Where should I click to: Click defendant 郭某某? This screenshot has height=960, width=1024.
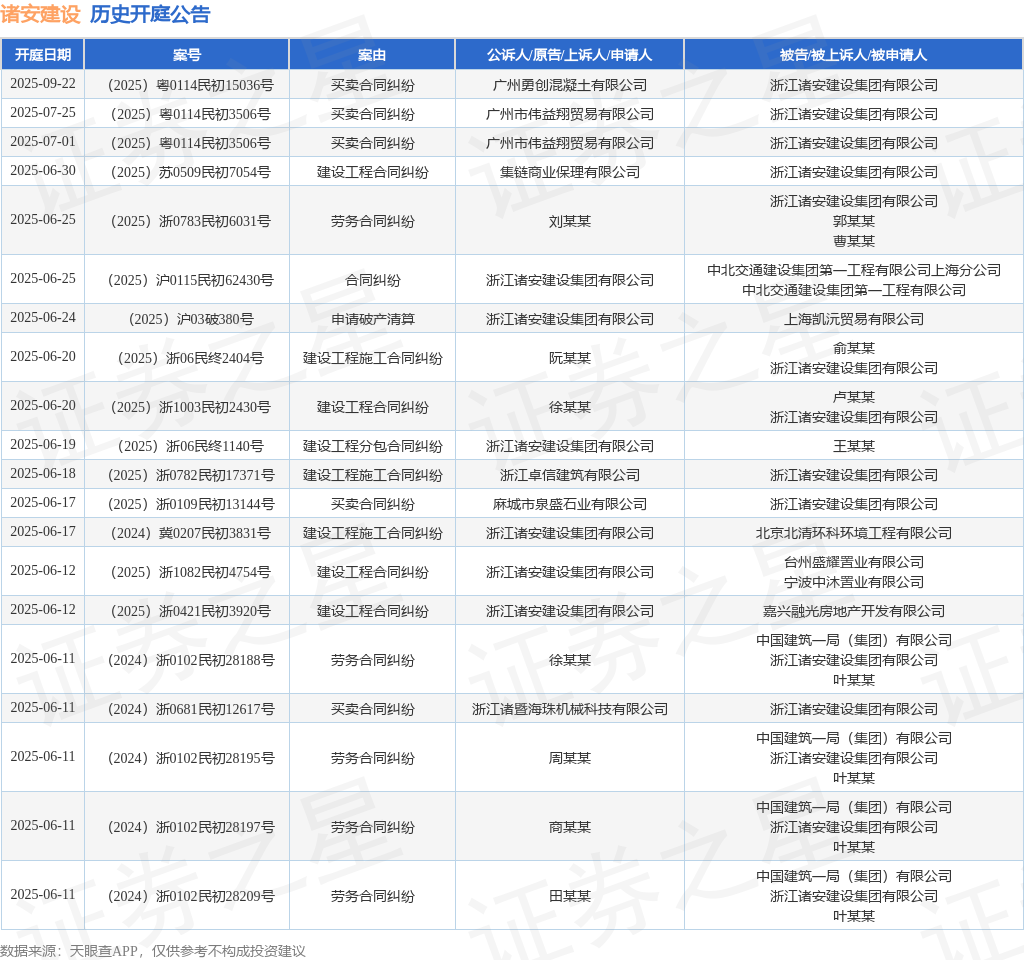(x=854, y=221)
